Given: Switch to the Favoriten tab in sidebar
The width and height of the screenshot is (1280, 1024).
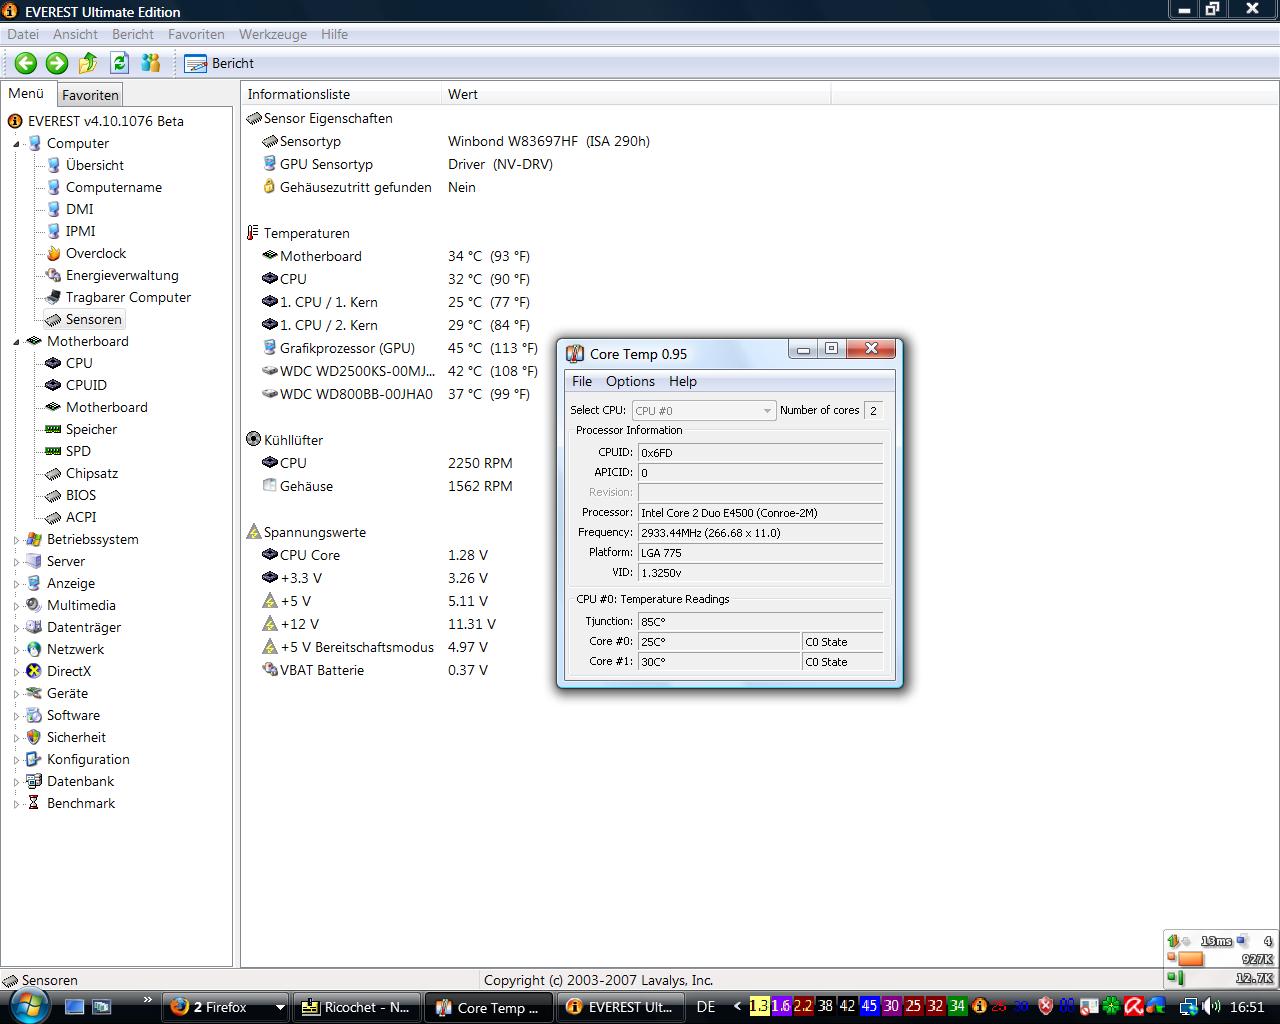Looking at the screenshot, I should click(90, 95).
